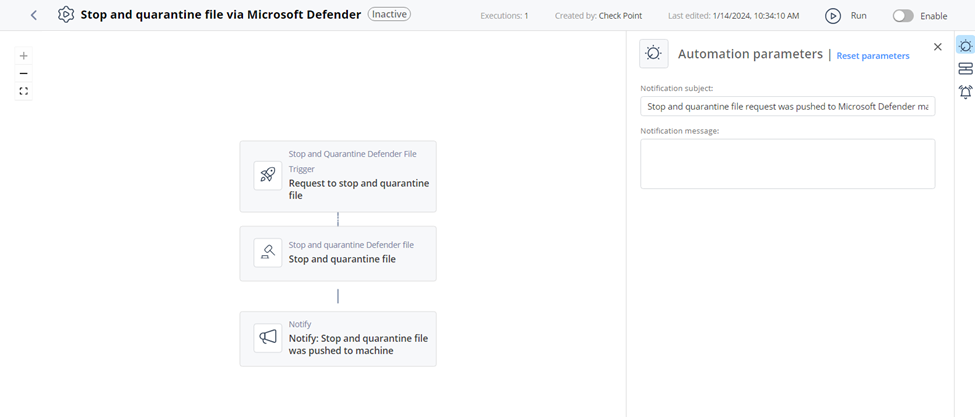Click the megaphone Notify icon

268,338
